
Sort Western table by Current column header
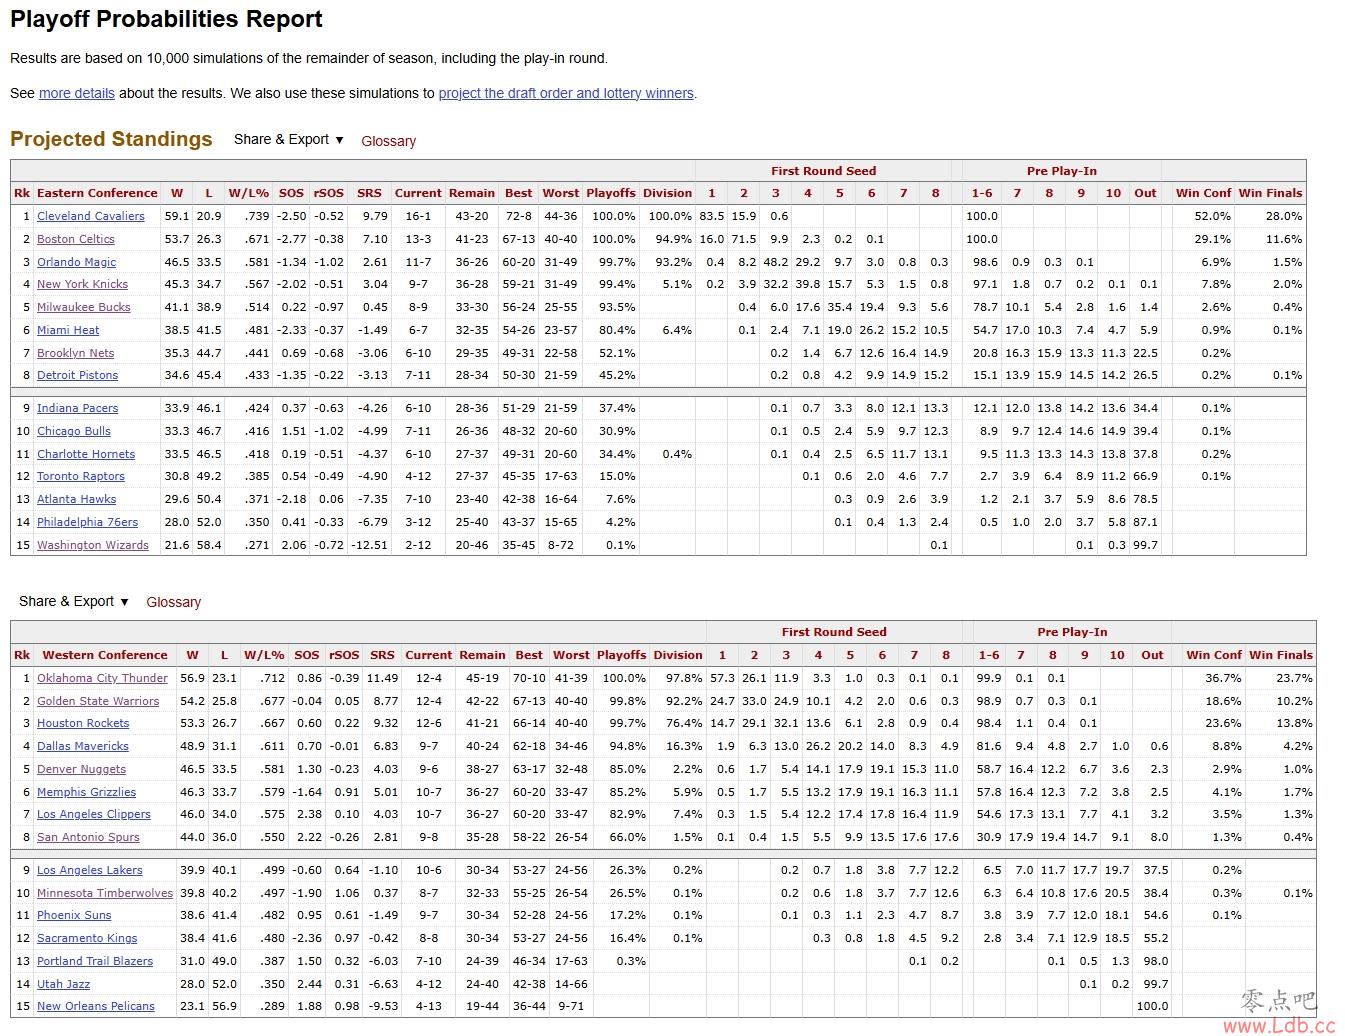tap(428, 655)
